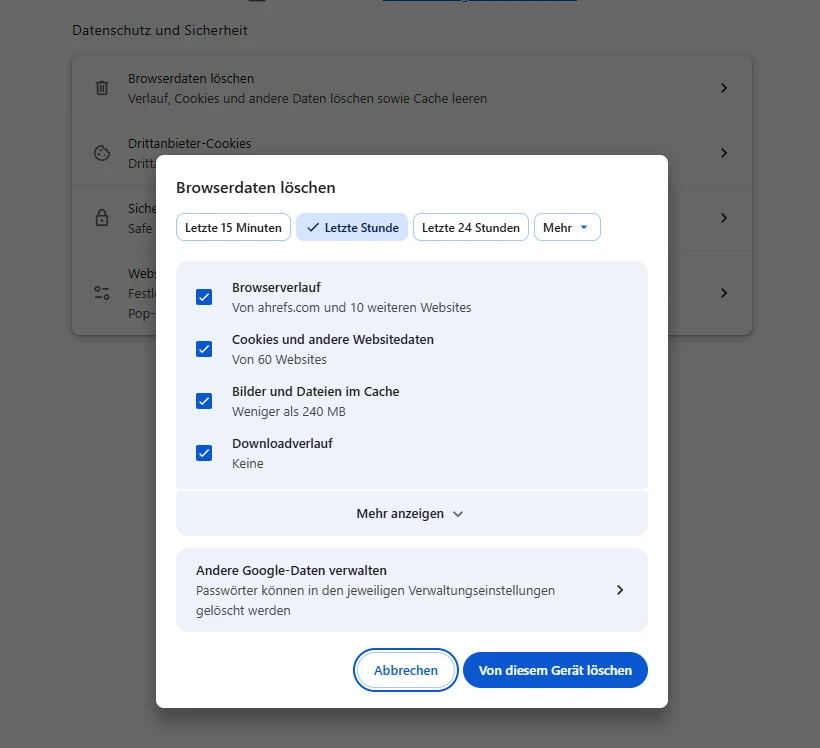Select Letzte 15 Minuten time range

233,228
